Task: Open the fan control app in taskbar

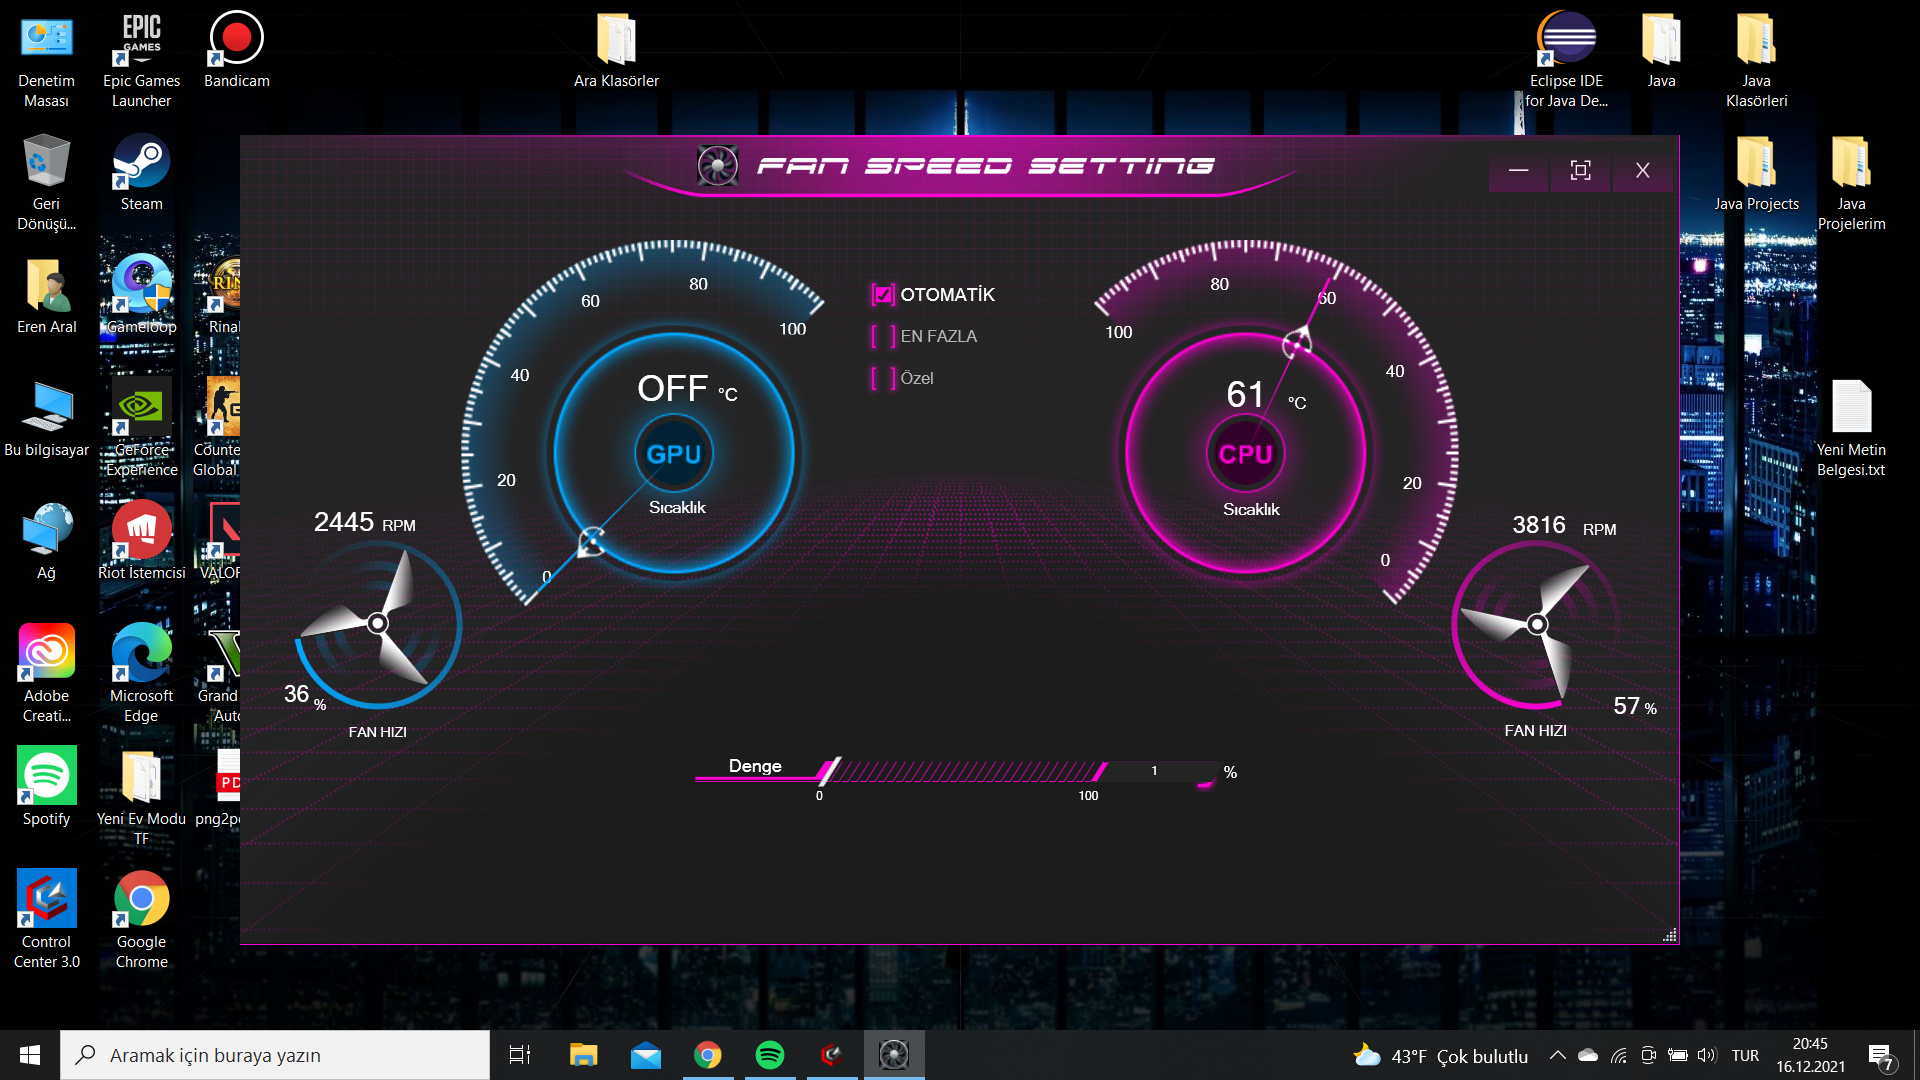Action: [x=894, y=1055]
